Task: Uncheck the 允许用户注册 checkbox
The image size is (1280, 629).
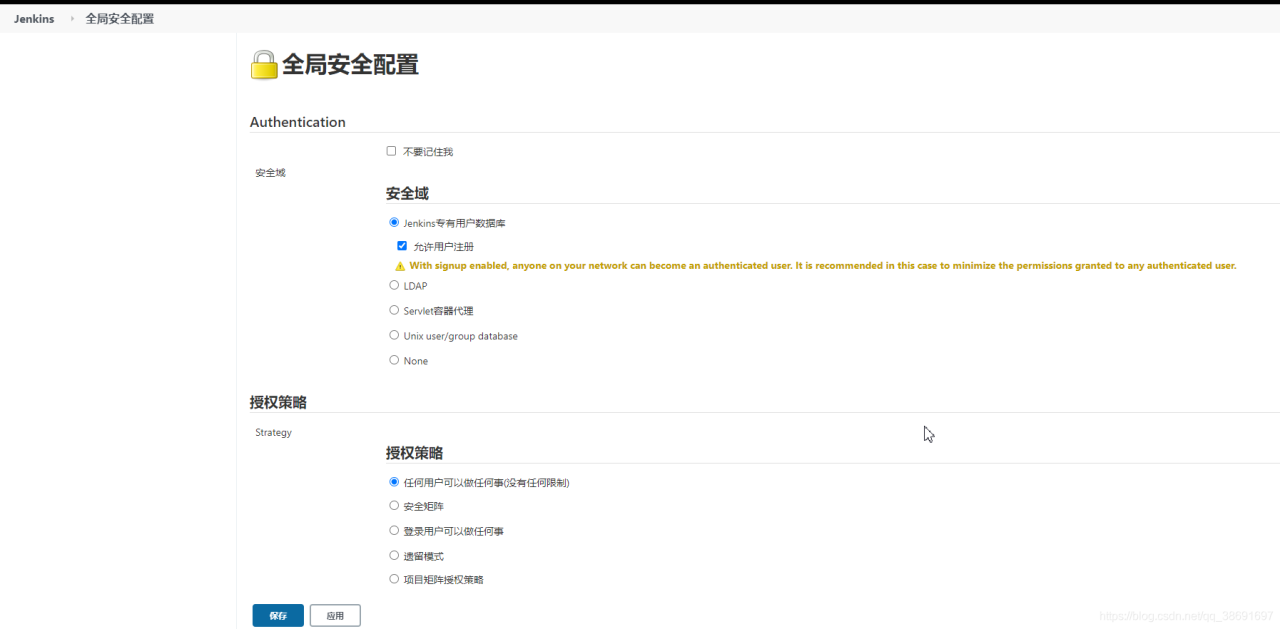Action: (x=402, y=246)
